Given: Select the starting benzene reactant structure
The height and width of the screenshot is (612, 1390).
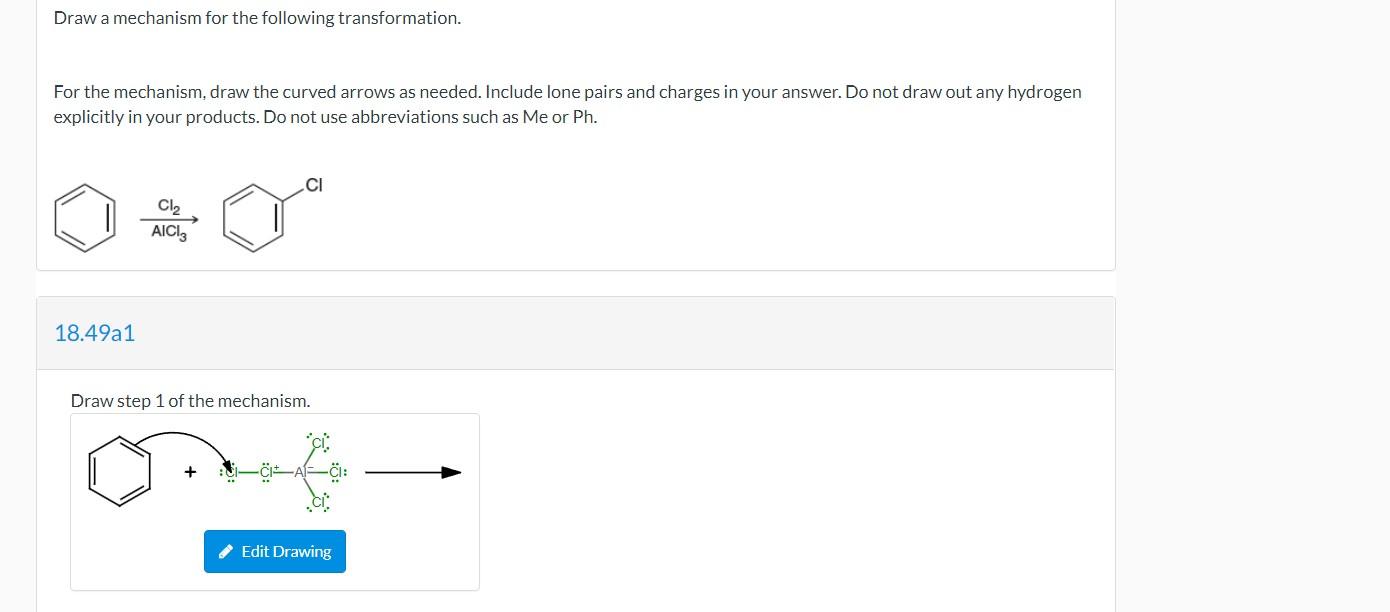Looking at the screenshot, I should click(85, 217).
